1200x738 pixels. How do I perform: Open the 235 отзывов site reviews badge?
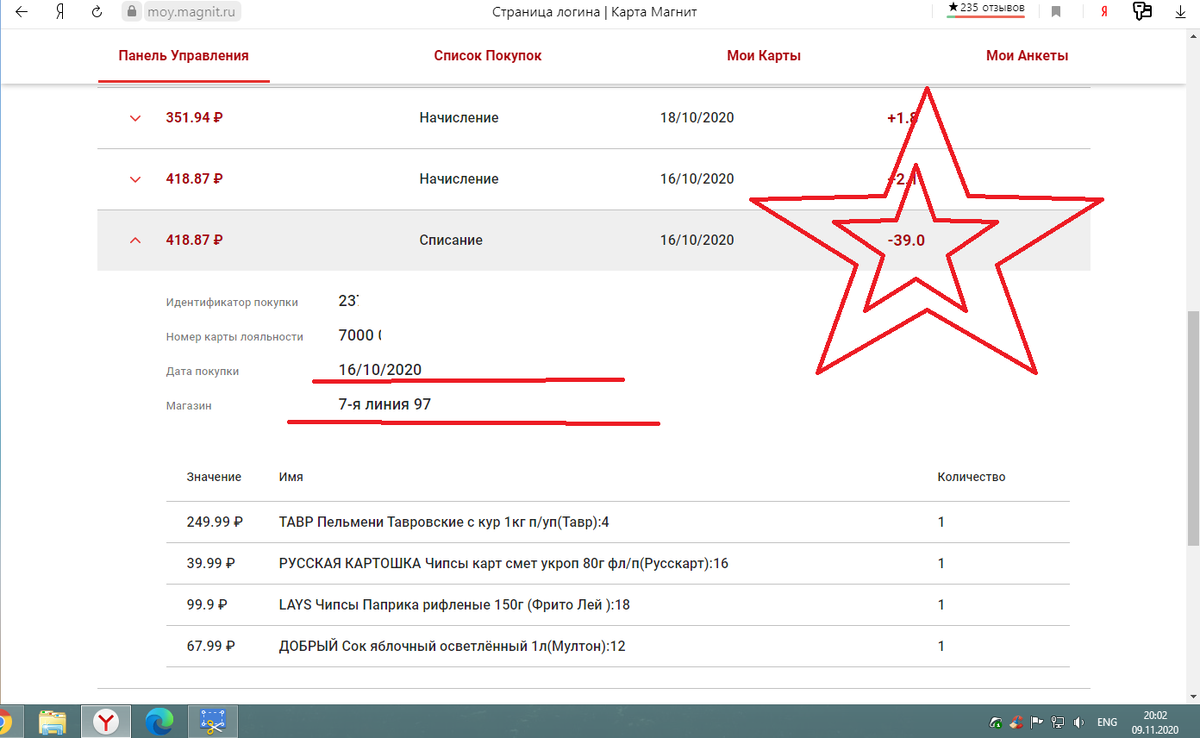[x=986, y=9]
